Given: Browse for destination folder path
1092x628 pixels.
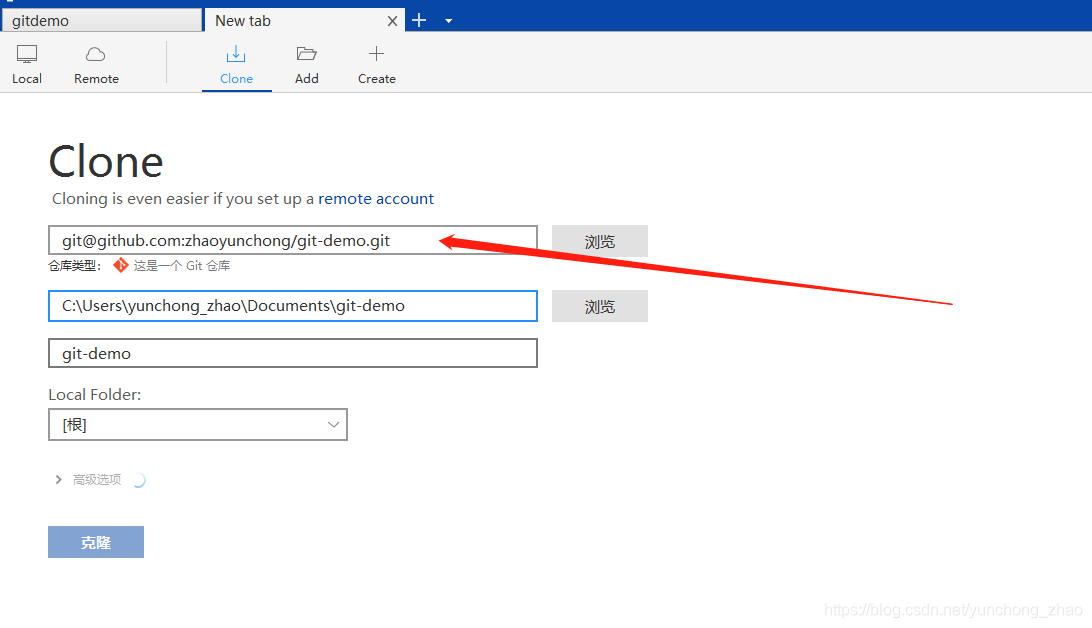Looking at the screenshot, I should [x=600, y=306].
